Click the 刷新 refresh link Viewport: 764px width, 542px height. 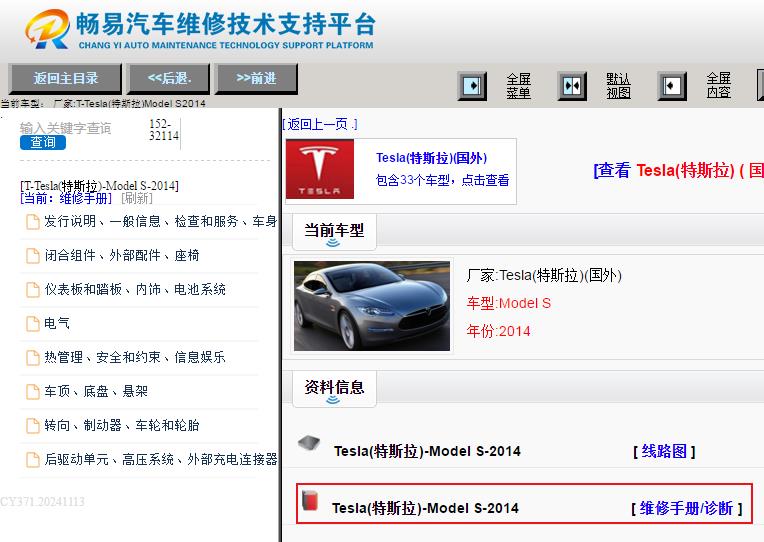tap(137, 198)
